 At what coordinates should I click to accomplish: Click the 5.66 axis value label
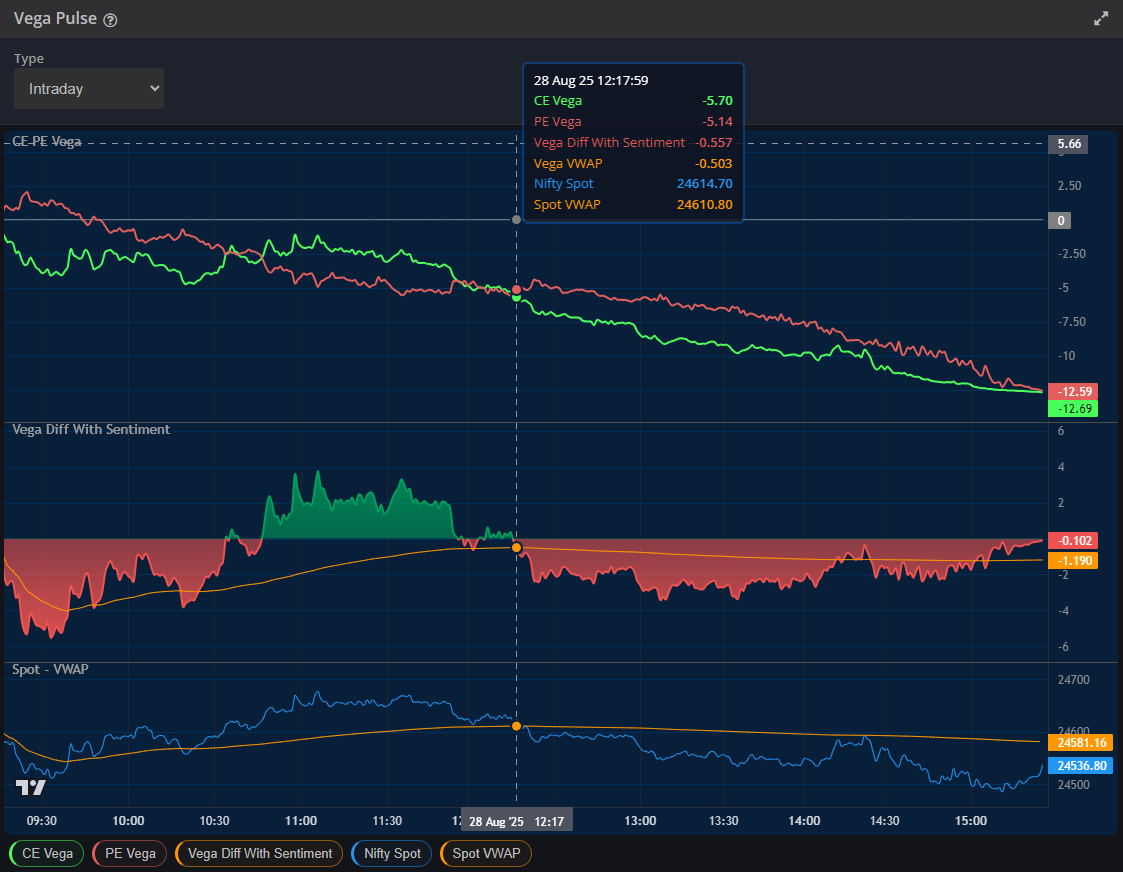tap(1068, 143)
